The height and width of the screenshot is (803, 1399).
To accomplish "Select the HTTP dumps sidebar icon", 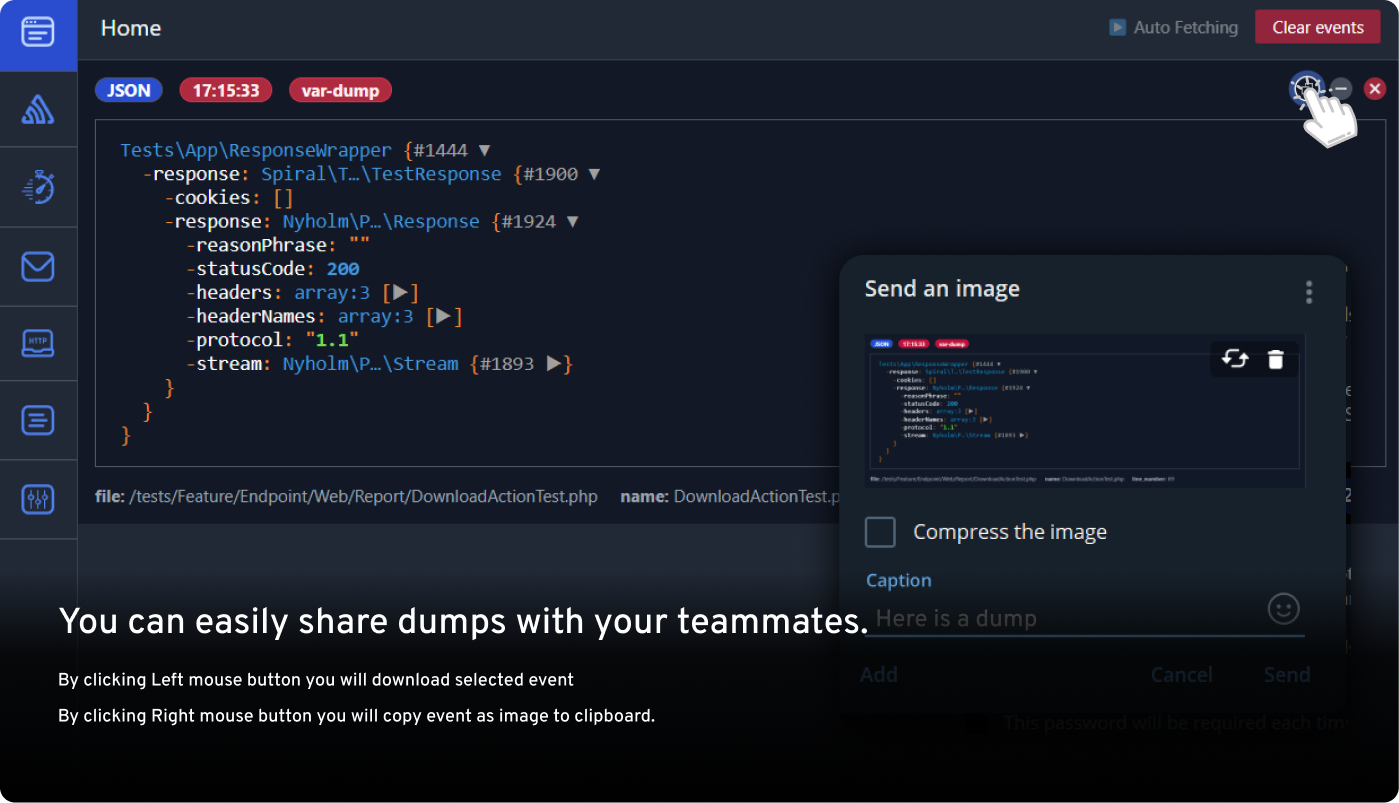I will pyautogui.click(x=39, y=342).
